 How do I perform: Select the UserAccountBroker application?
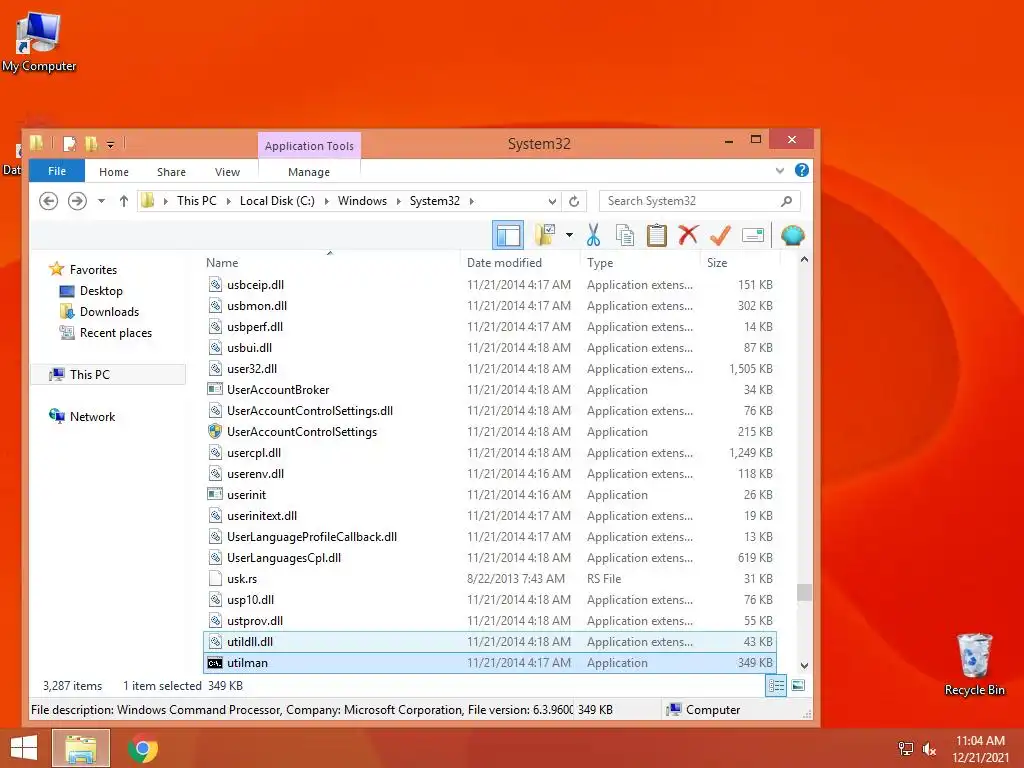point(490,389)
